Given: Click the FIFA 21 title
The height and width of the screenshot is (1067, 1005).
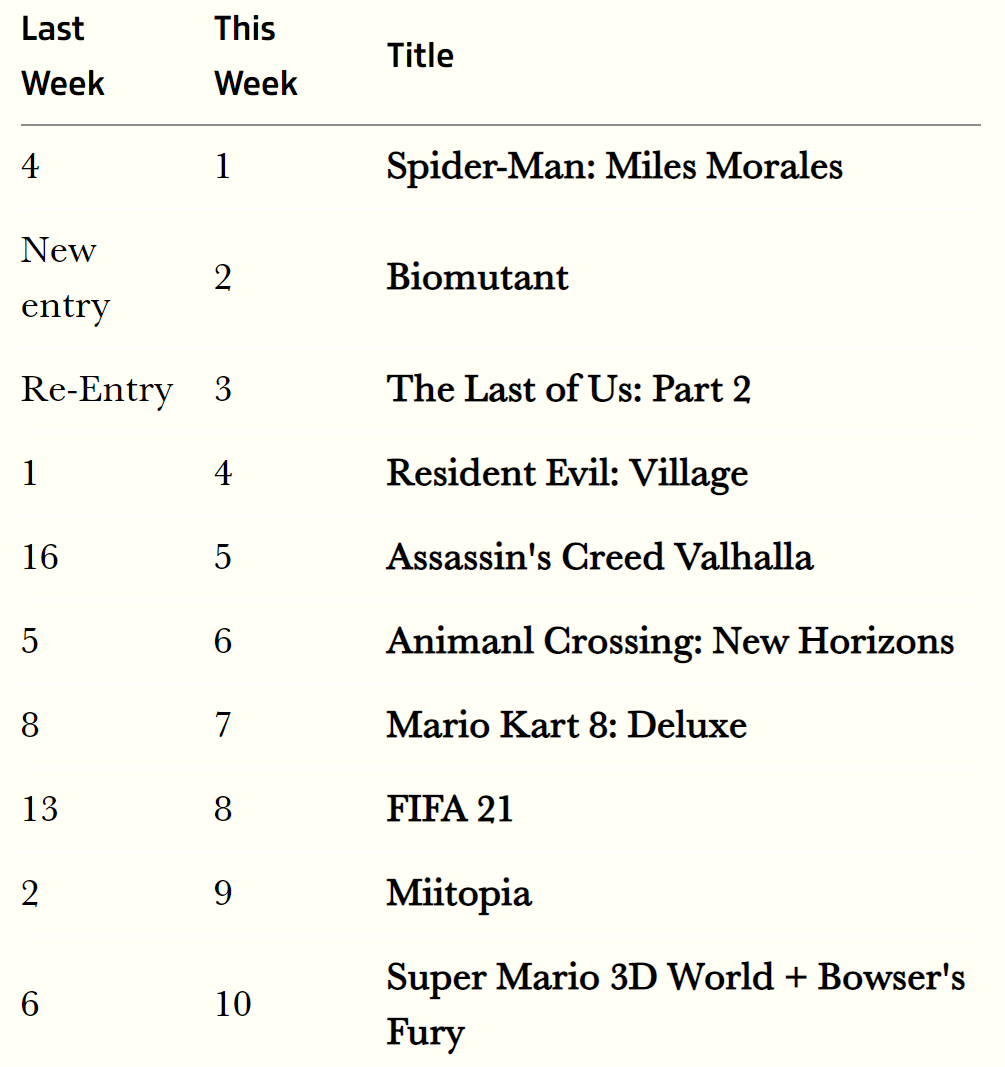Looking at the screenshot, I should point(450,810).
